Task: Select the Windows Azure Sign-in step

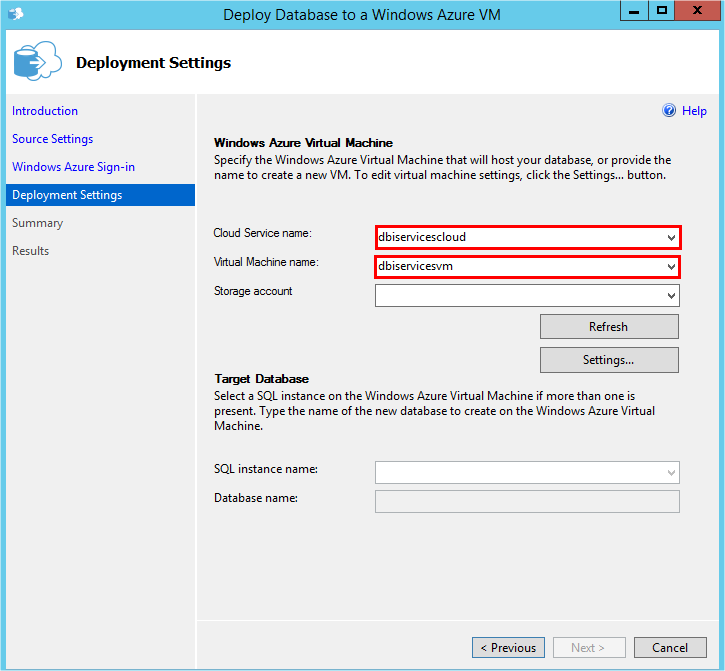Action: pyautogui.click(x=73, y=167)
